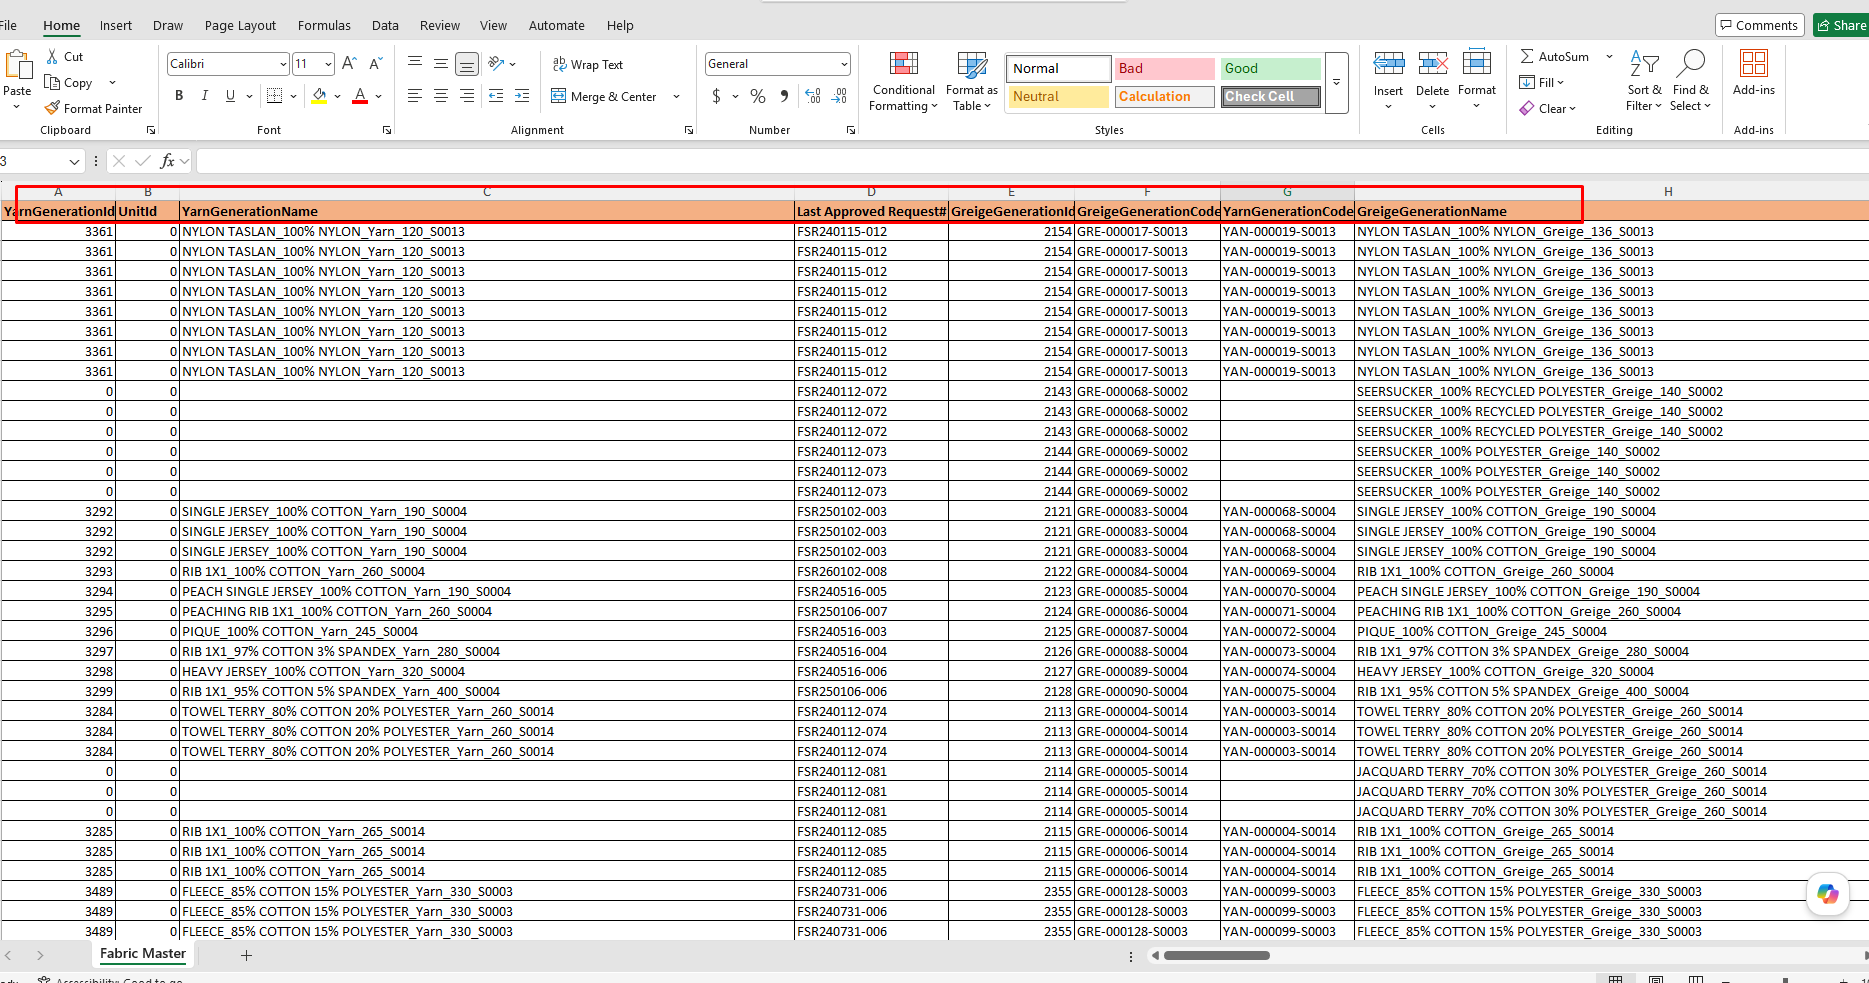
Task: Click the Comments button
Action: point(1759,25)
